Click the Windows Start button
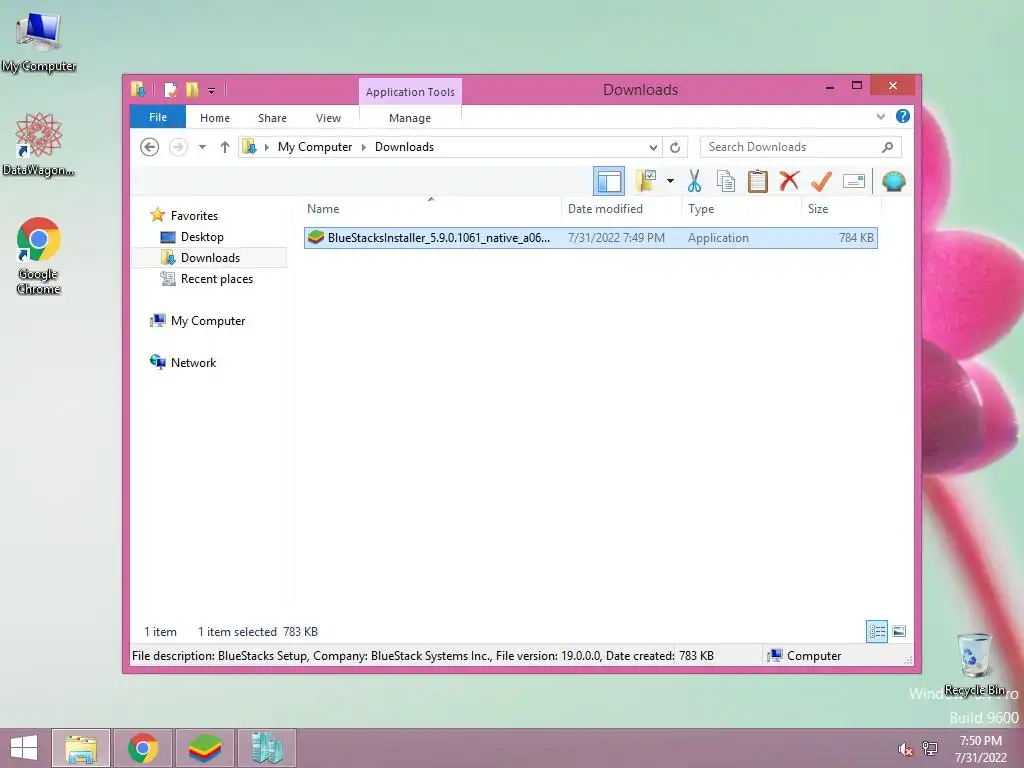The width and height of the screenshot is (1024, 768). tap(24, 748)
